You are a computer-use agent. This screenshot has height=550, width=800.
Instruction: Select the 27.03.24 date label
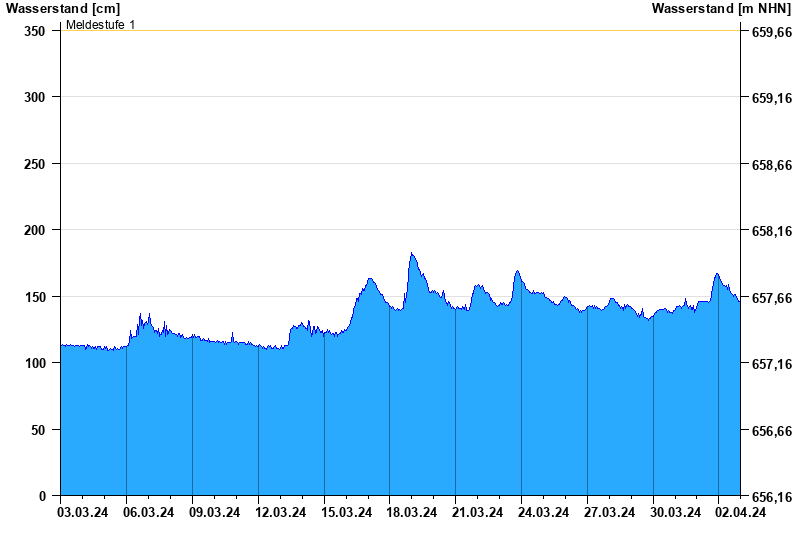609,513
